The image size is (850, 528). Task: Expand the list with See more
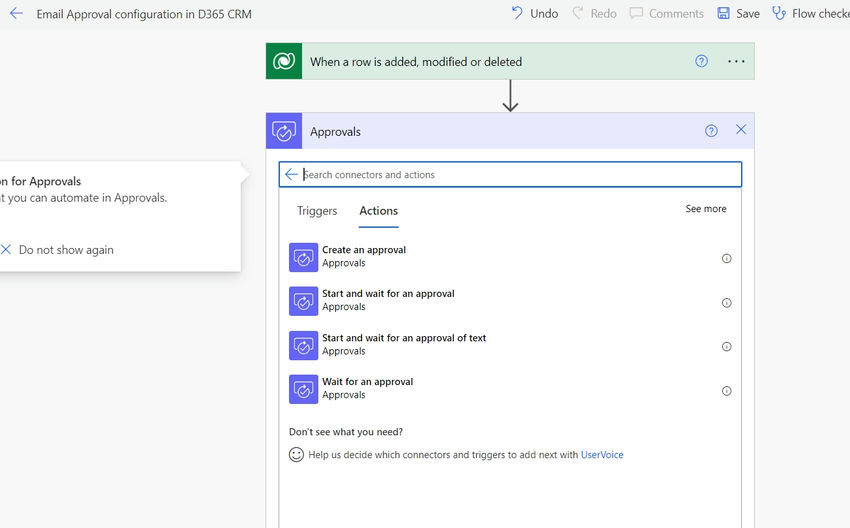pyautogui.click(x=706, y=209)
